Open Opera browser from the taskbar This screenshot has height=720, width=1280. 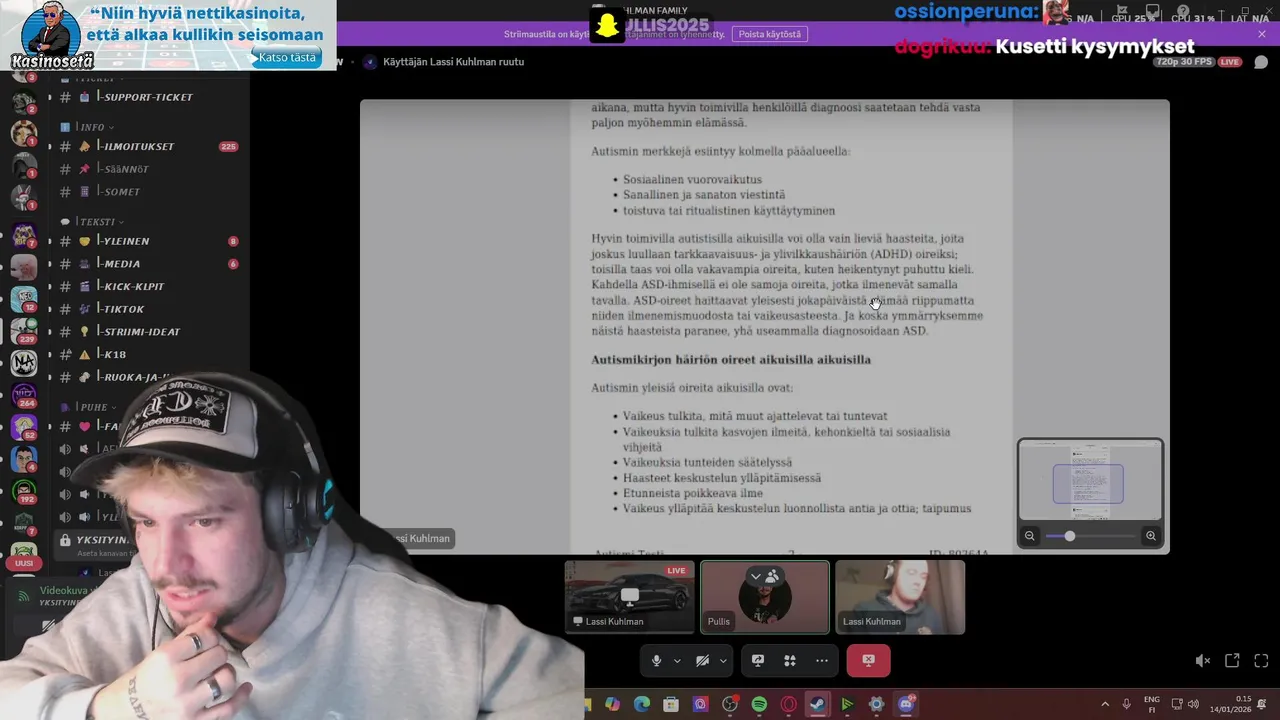point(788,705)
